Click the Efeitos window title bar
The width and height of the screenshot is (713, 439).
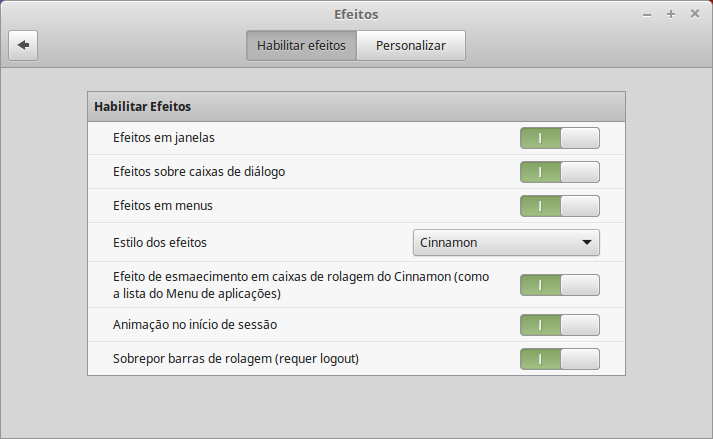(x=356, y=14)
